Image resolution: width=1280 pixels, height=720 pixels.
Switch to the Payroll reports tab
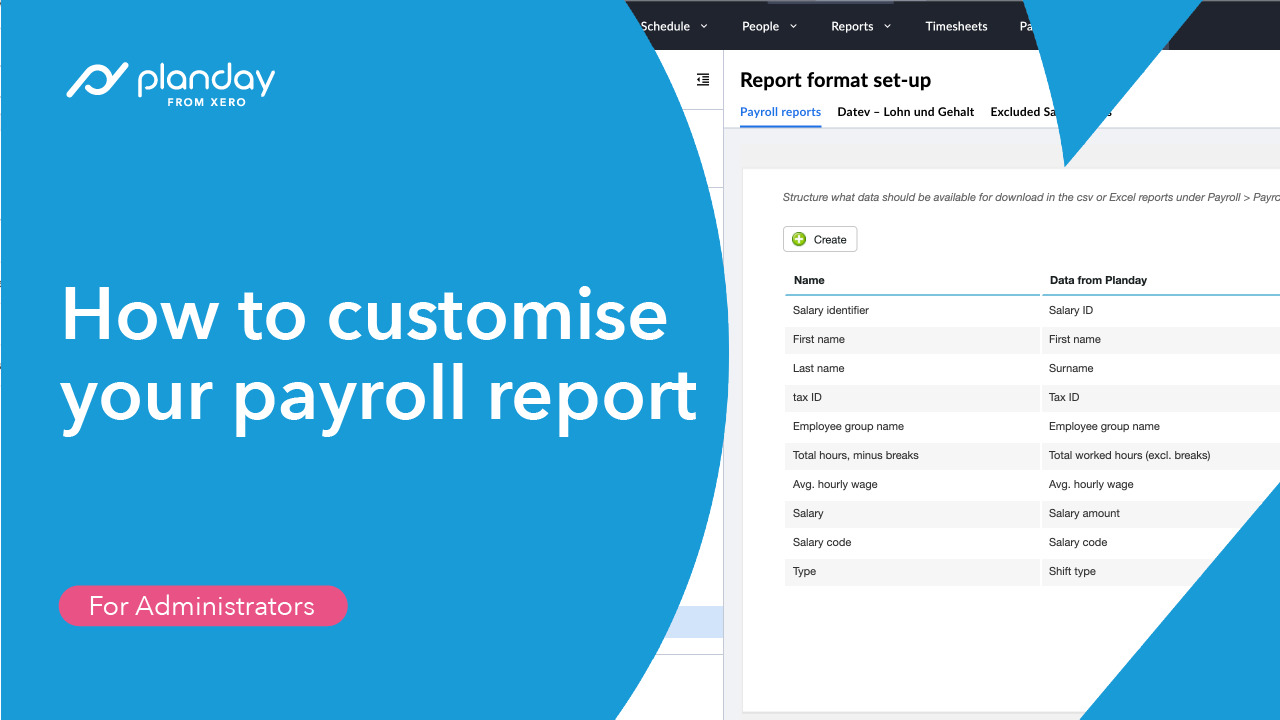(x=780, y=112)
